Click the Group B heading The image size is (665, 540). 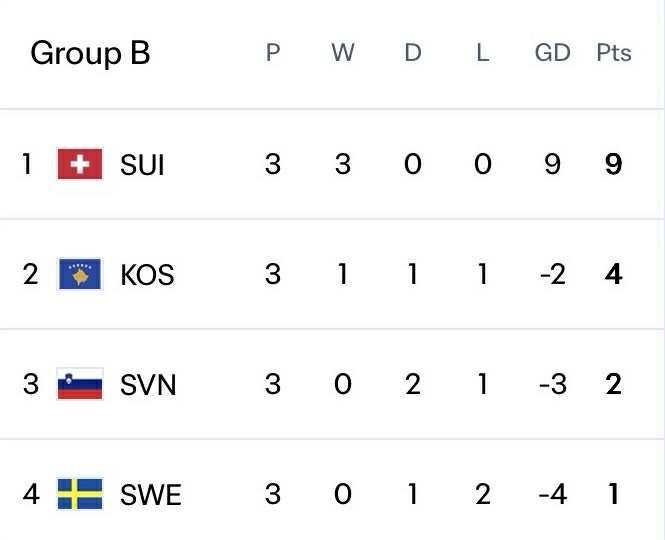click(x=90, y=53)
